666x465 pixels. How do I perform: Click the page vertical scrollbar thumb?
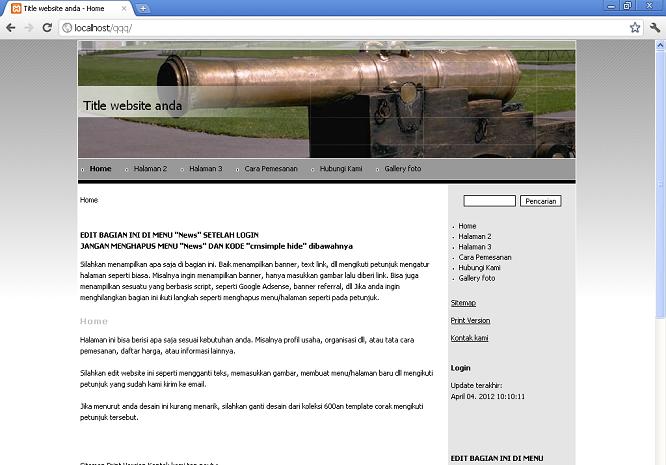[x=660, y=183]
